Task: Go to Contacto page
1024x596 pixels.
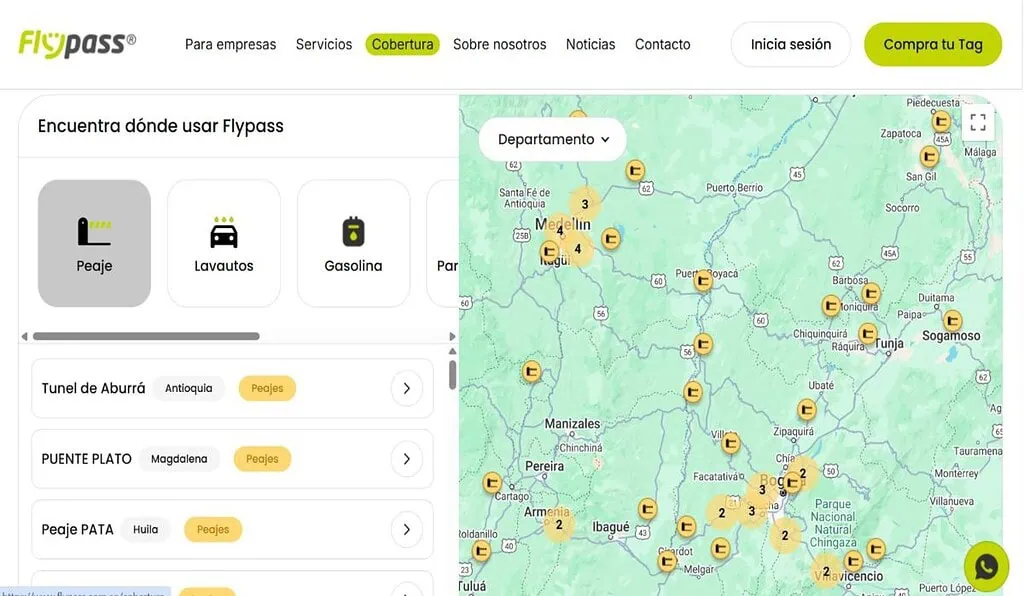Action: [662, 44]
